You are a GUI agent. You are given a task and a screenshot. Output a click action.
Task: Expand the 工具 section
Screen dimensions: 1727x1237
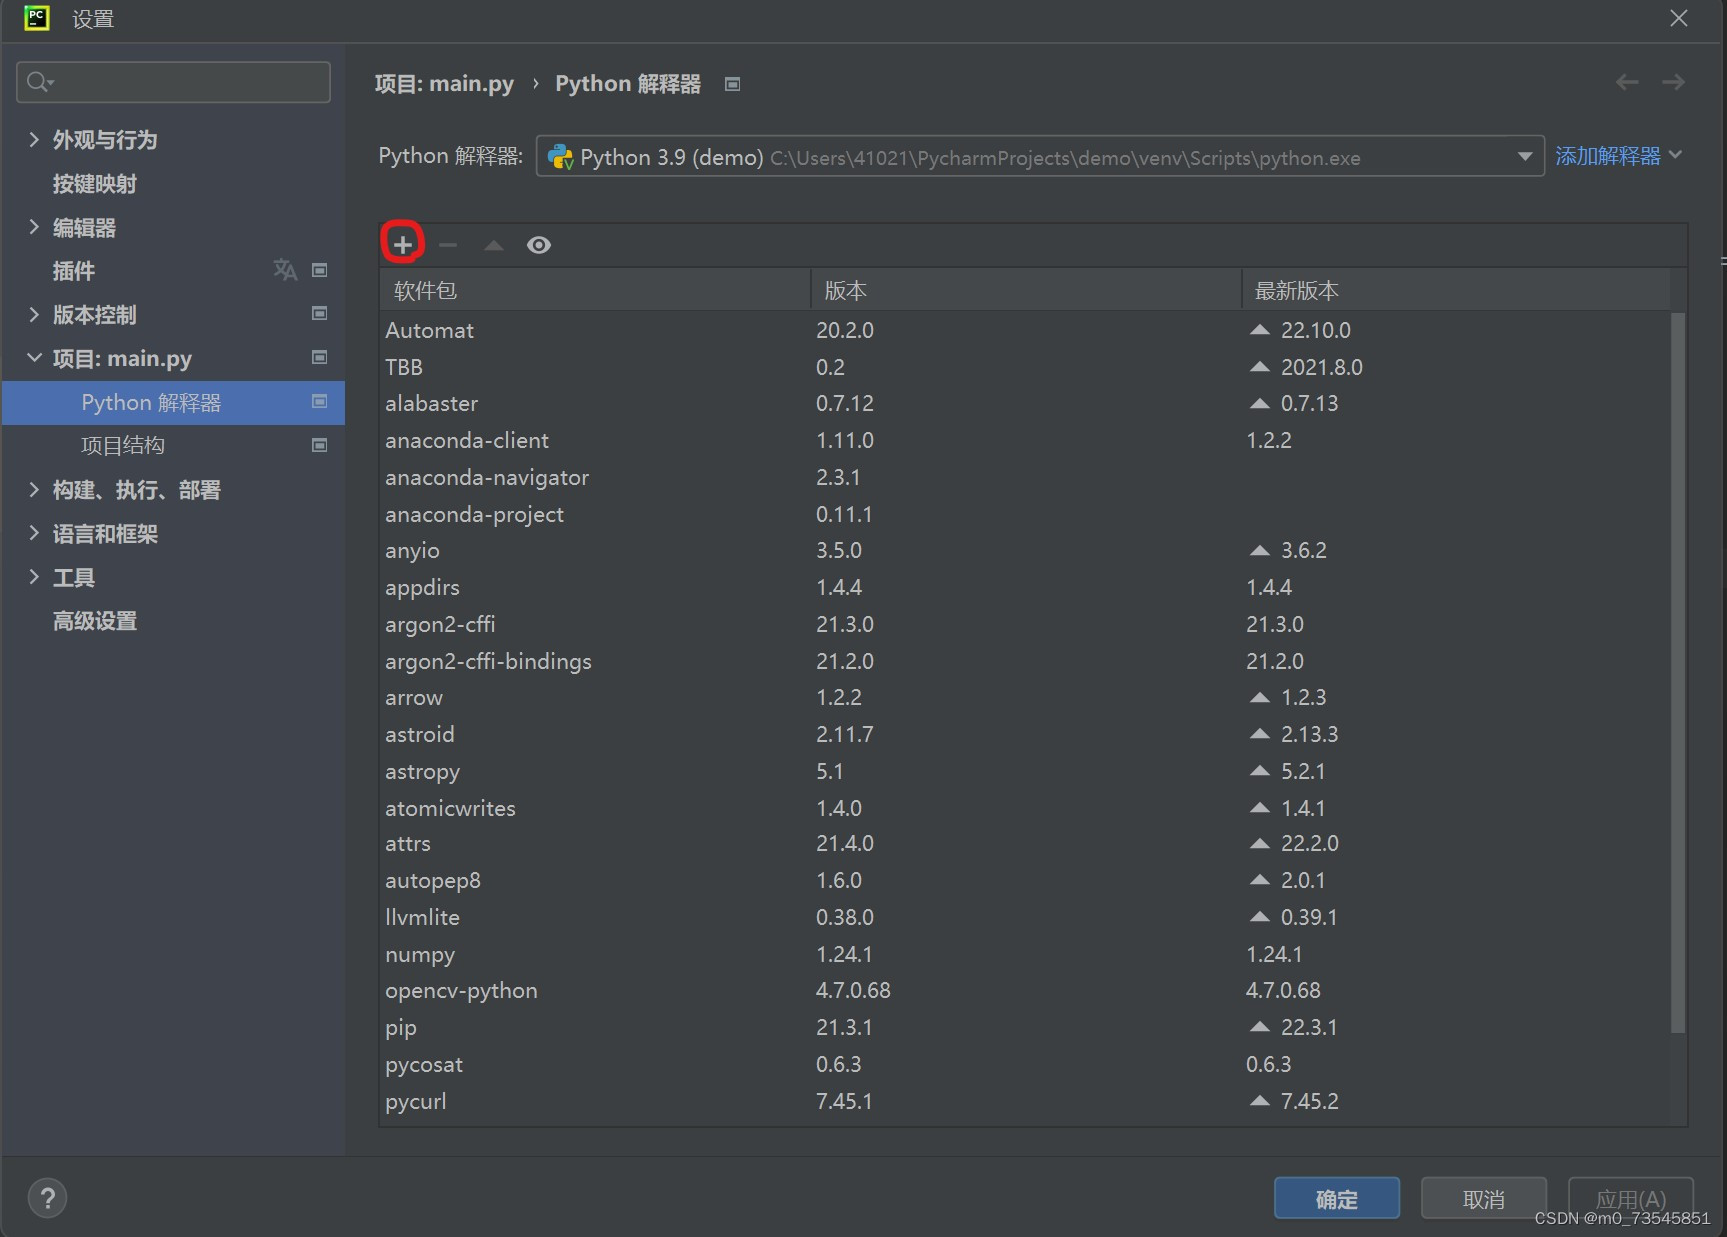point(34,577)
